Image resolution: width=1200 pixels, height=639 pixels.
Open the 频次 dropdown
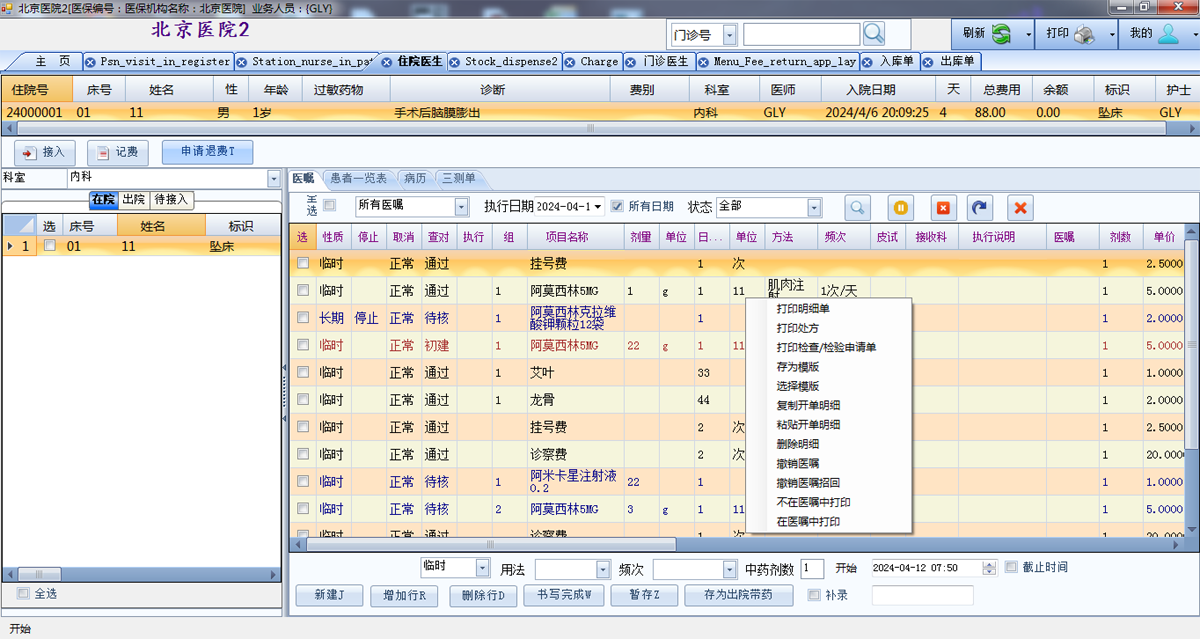click(x=729, y=569)
